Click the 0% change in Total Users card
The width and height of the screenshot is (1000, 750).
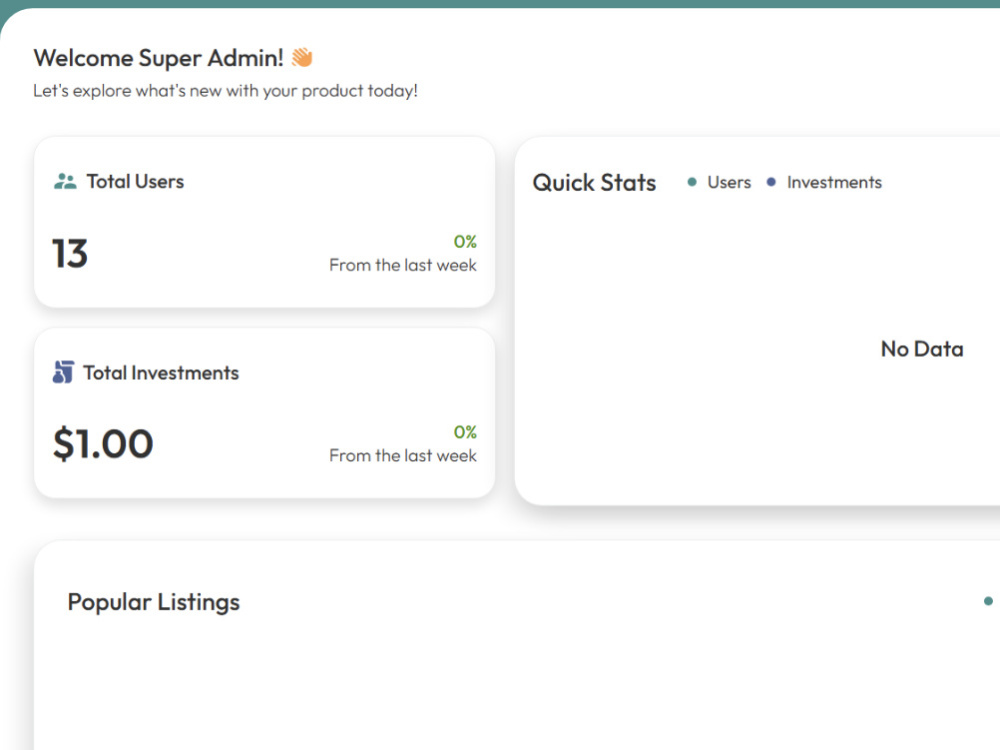(465, 242)
